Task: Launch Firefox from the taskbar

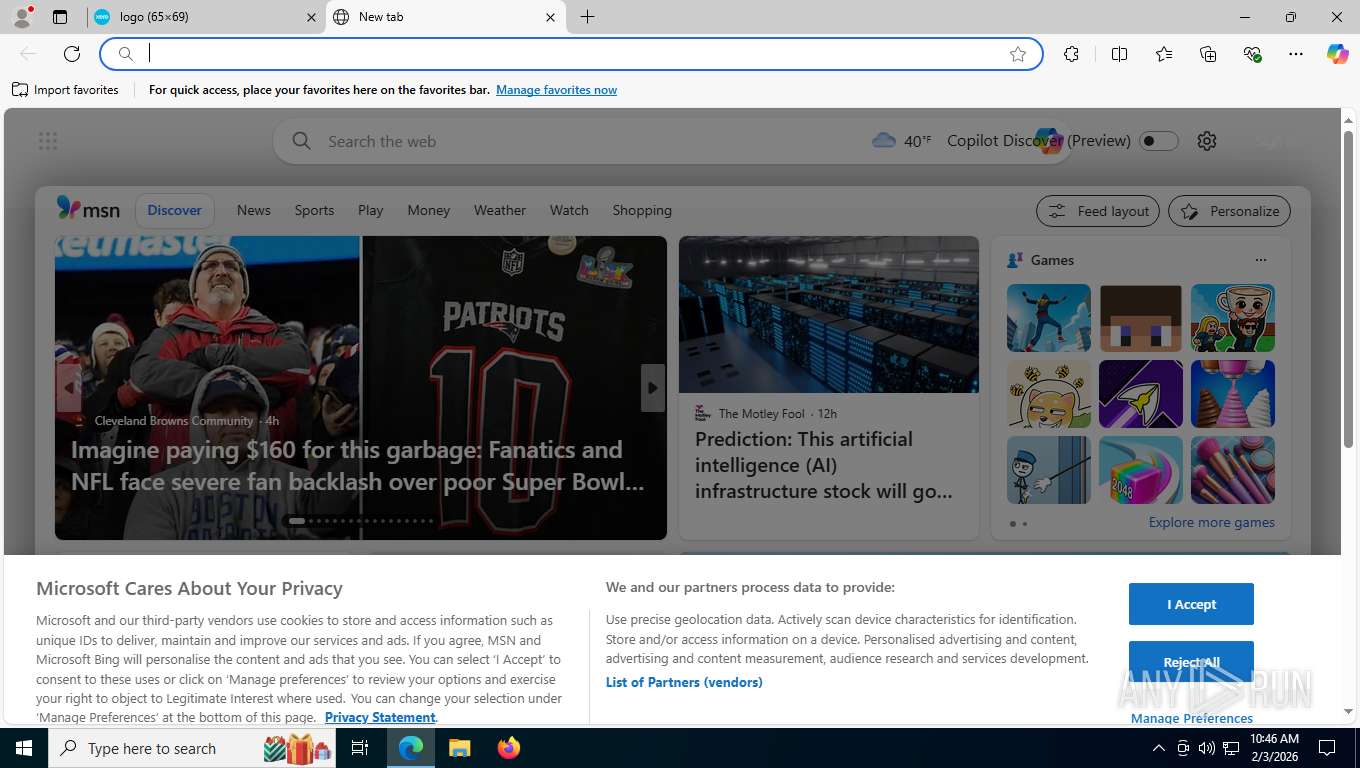Action: click(509, 748)
